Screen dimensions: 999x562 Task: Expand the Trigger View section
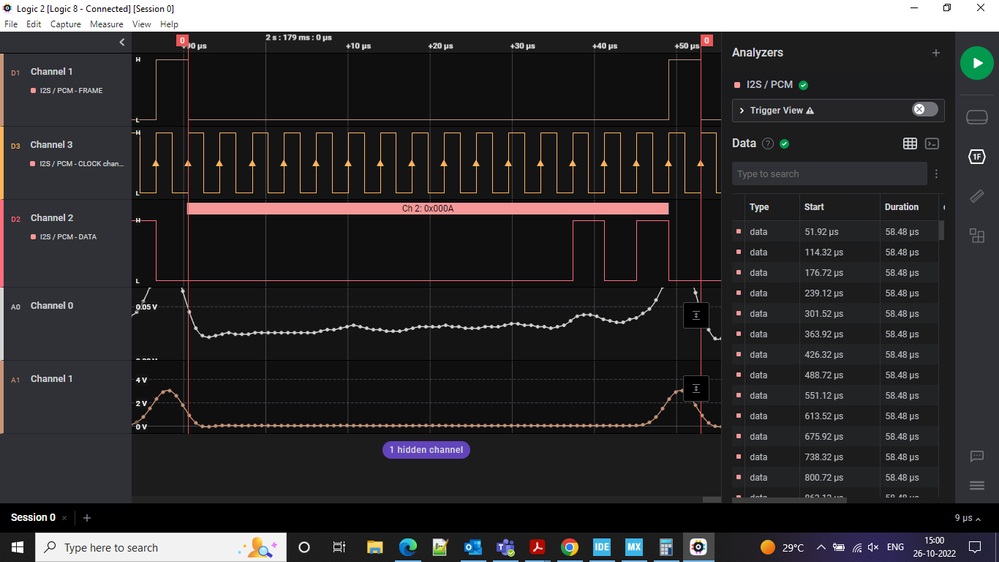(x=742, y=110)
